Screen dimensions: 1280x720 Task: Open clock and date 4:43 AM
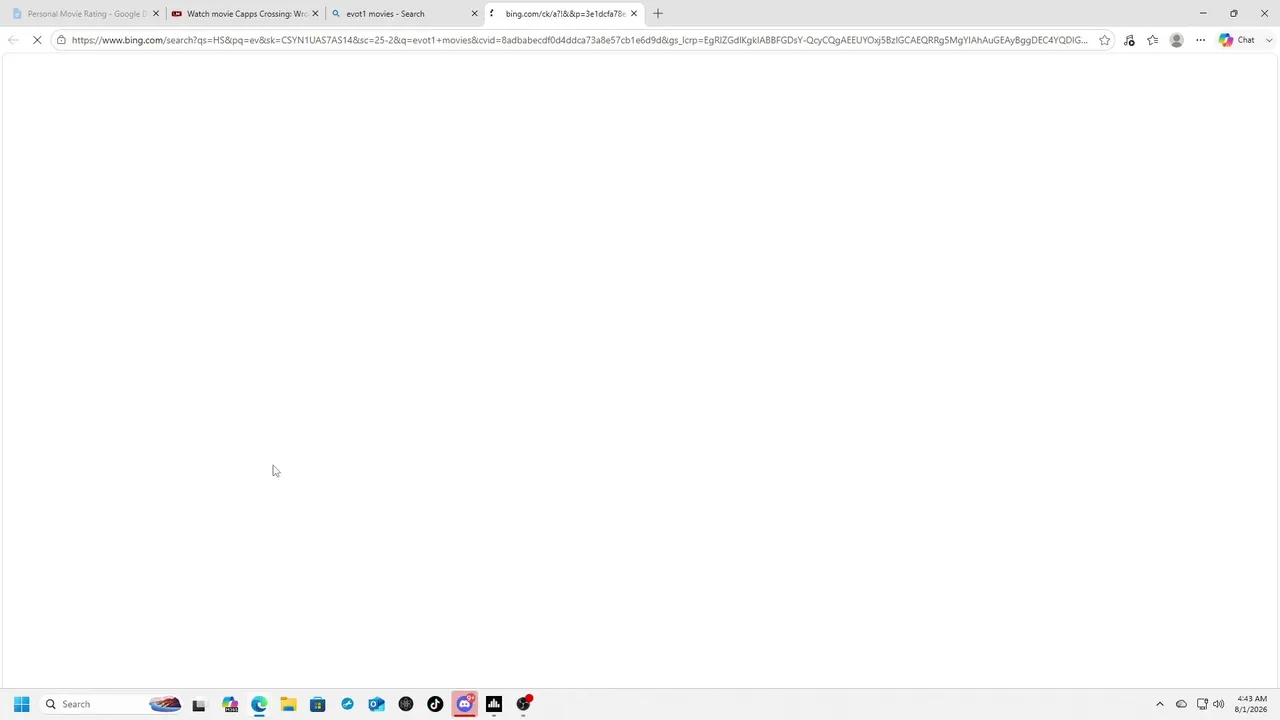tap(1252, 704)
